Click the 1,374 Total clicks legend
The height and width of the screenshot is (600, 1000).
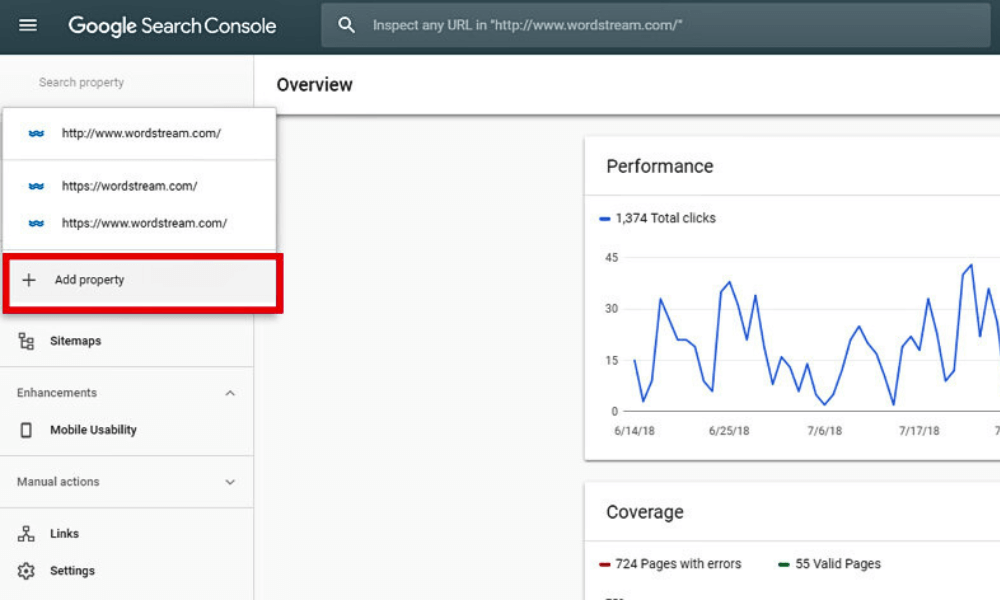tap(658, 218)
